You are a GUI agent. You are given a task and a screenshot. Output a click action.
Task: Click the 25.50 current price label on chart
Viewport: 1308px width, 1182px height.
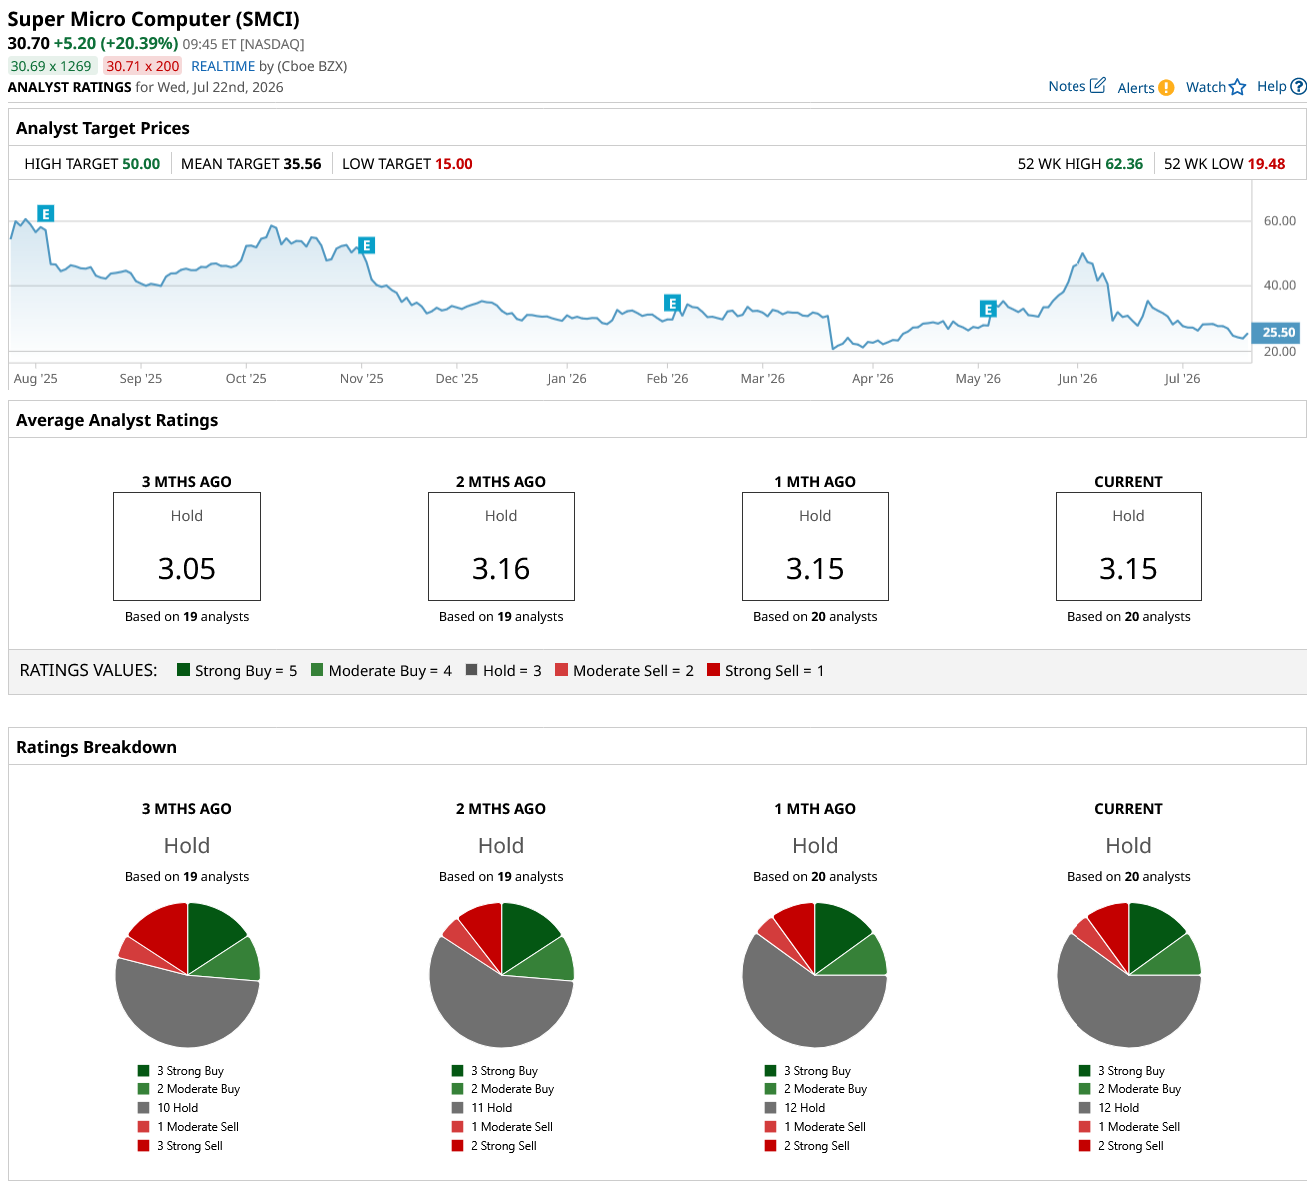coord(1277,332)
